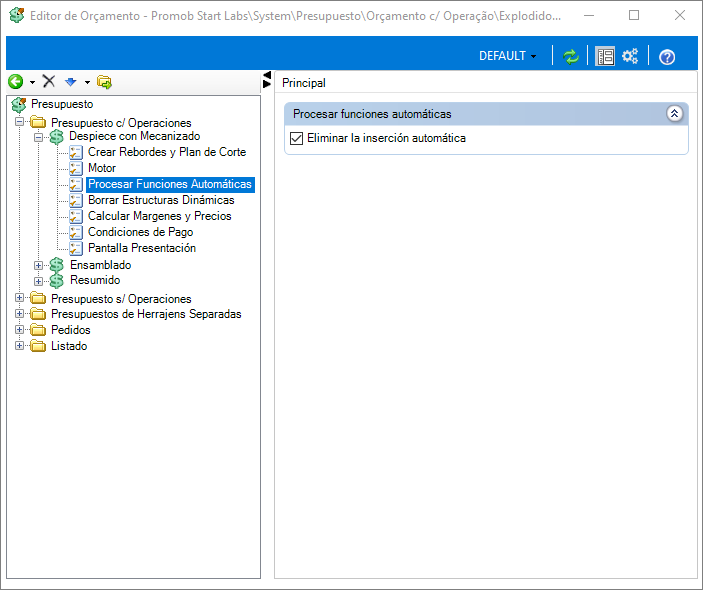Uncheck Eliminar la inserción automática
The width and height of the screenshot is (703, 590).
coord(296,139)
